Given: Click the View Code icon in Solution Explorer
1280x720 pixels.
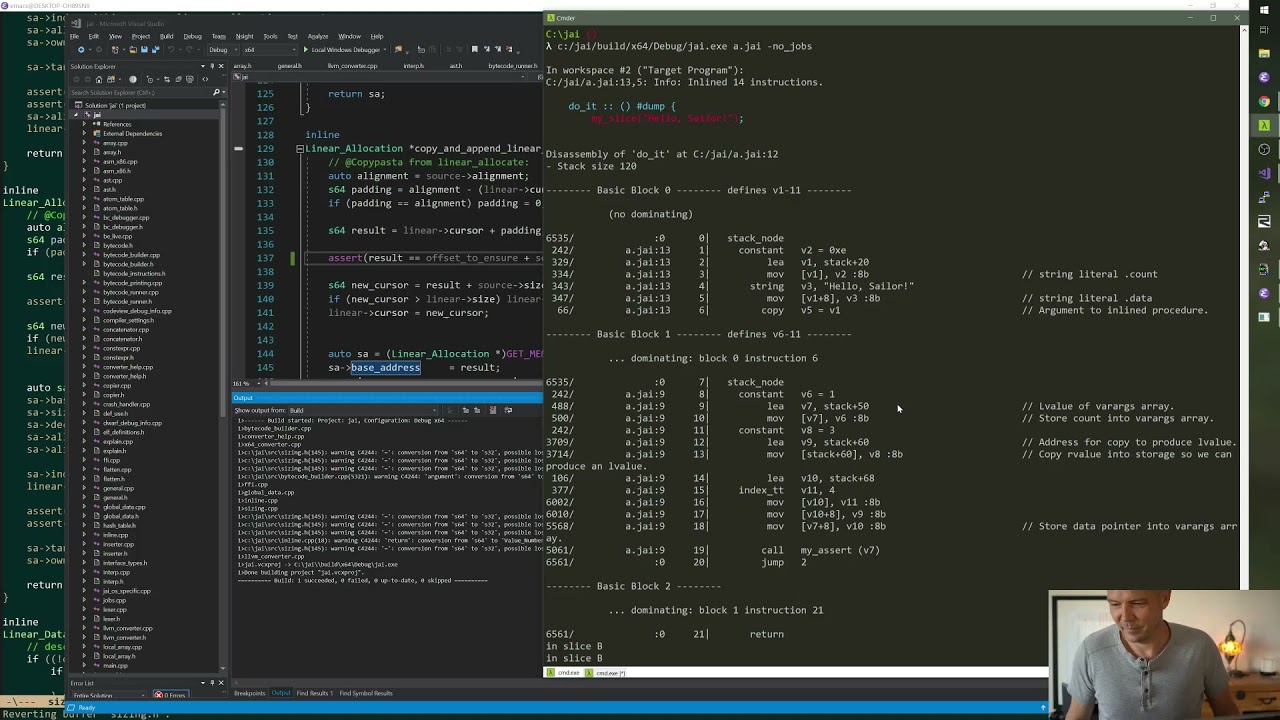Looking at the screenshot, I should tap(205, 79).
